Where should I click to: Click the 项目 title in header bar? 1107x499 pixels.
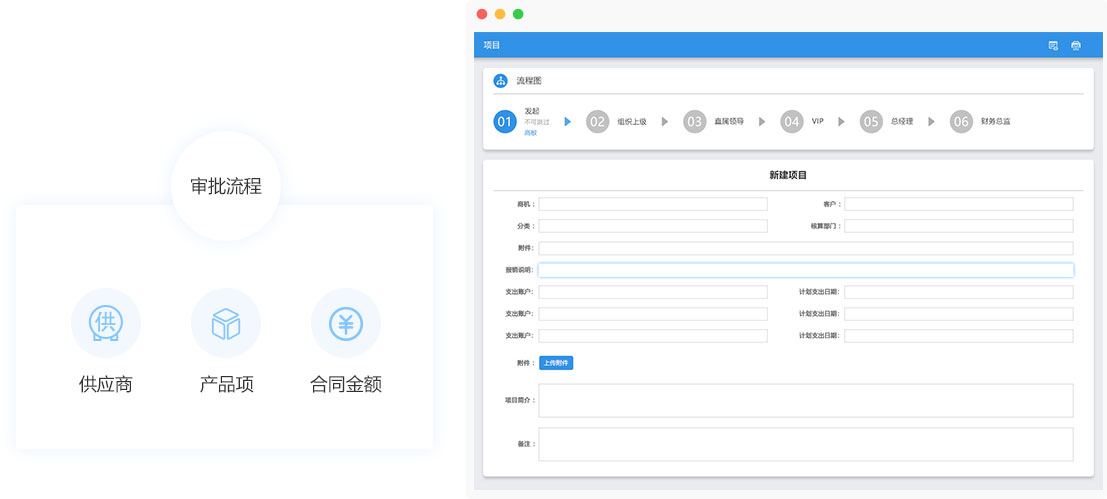point(491,45)
